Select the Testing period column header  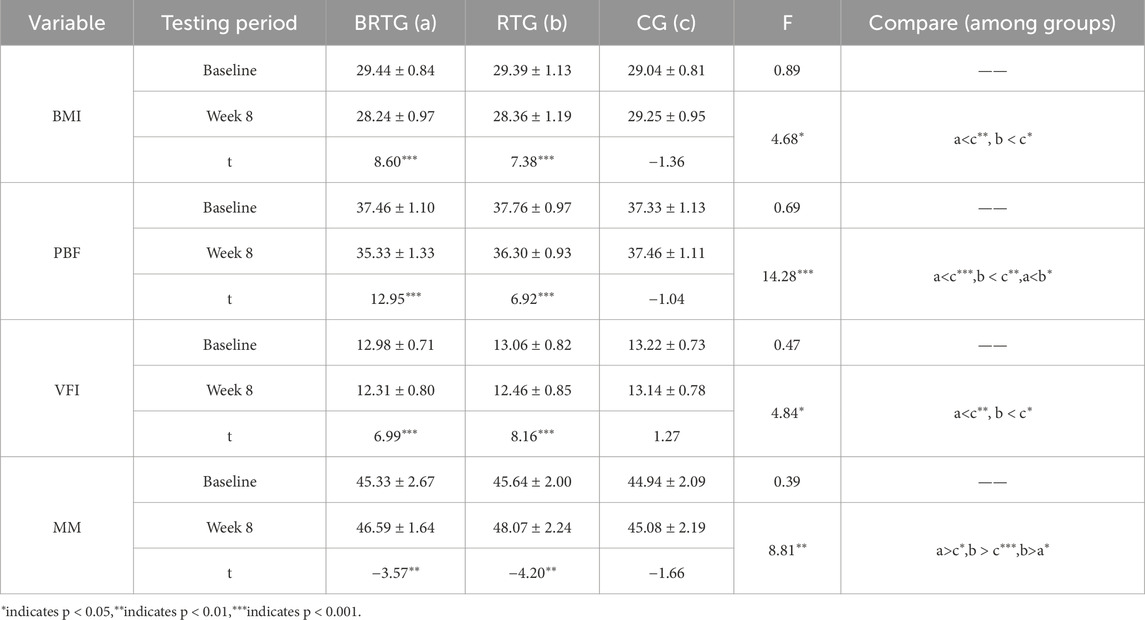[x=229, y=22]
